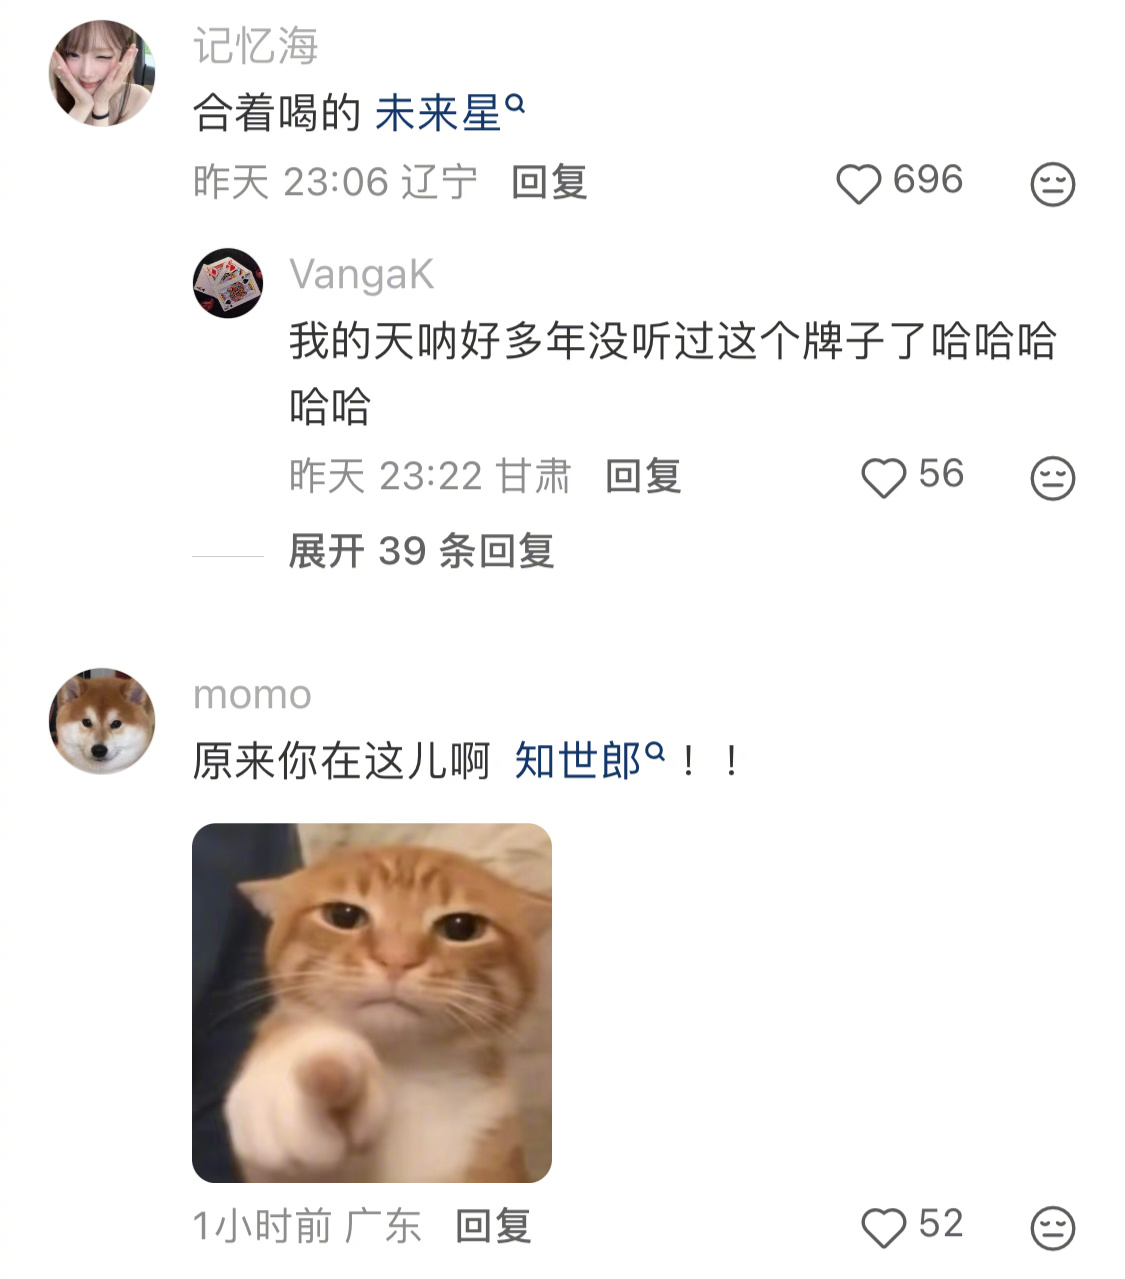Expand the 39 hidden replies

coord(421,551)
